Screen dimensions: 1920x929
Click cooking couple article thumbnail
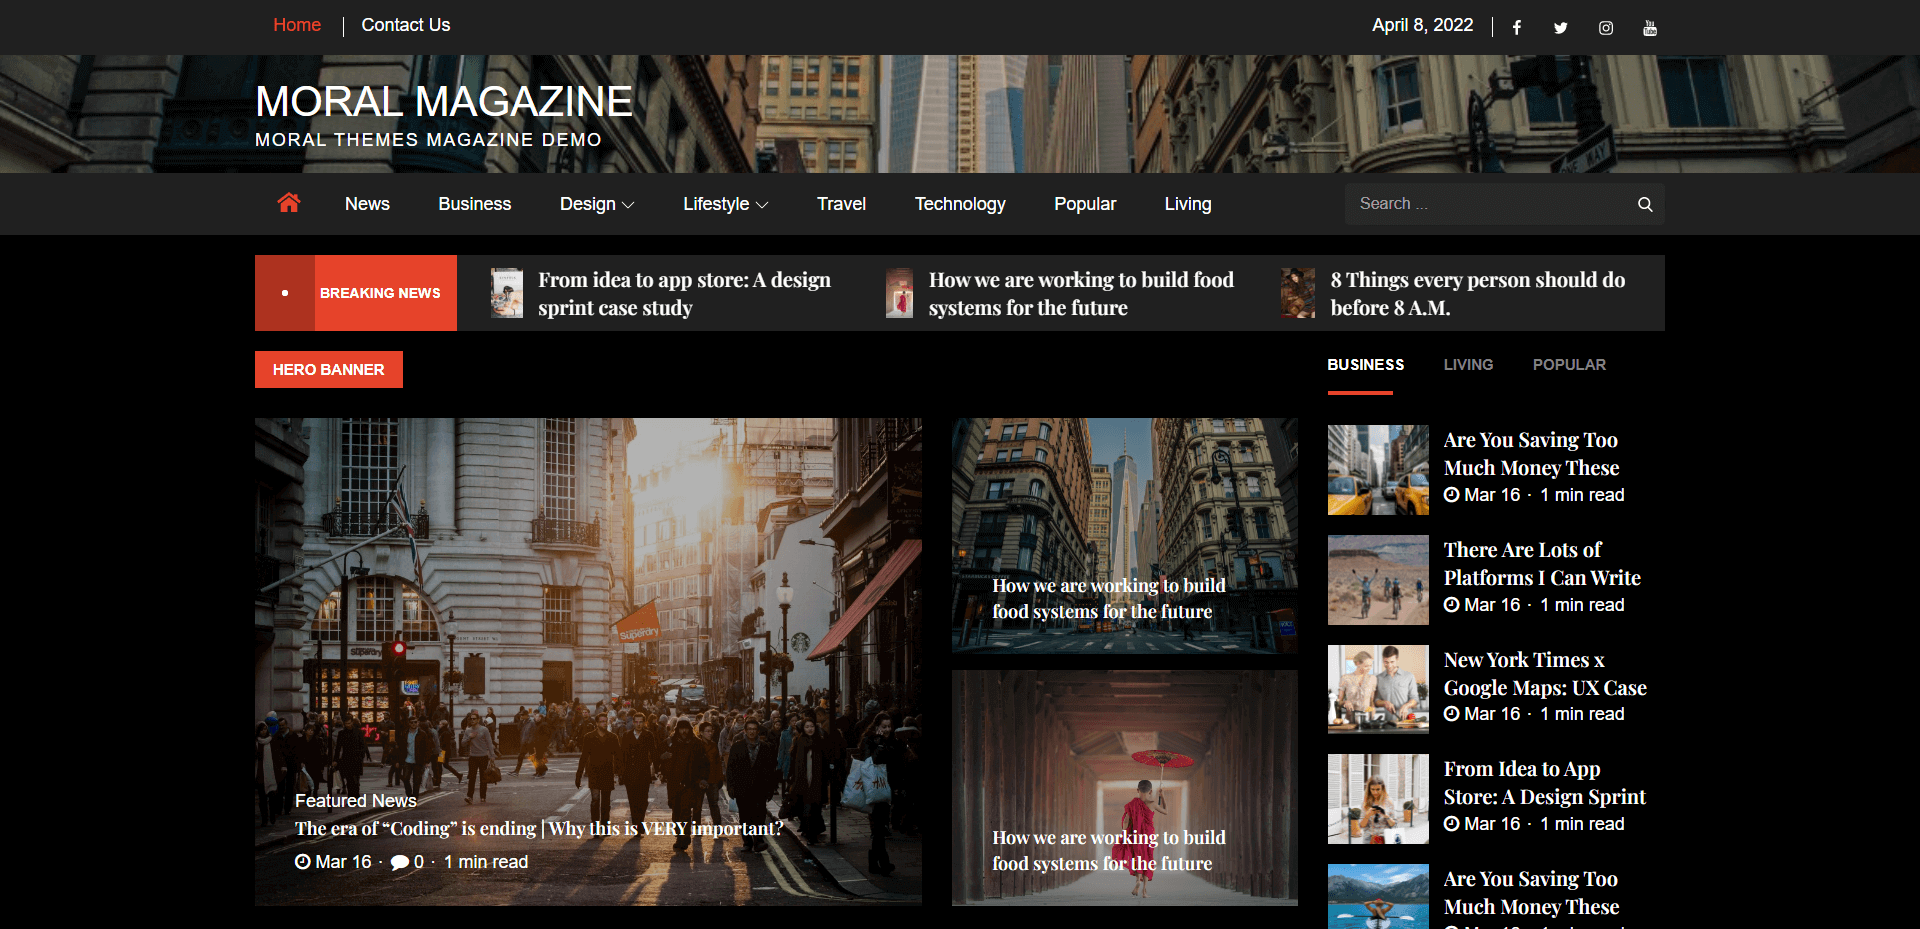coord(1378,689)
